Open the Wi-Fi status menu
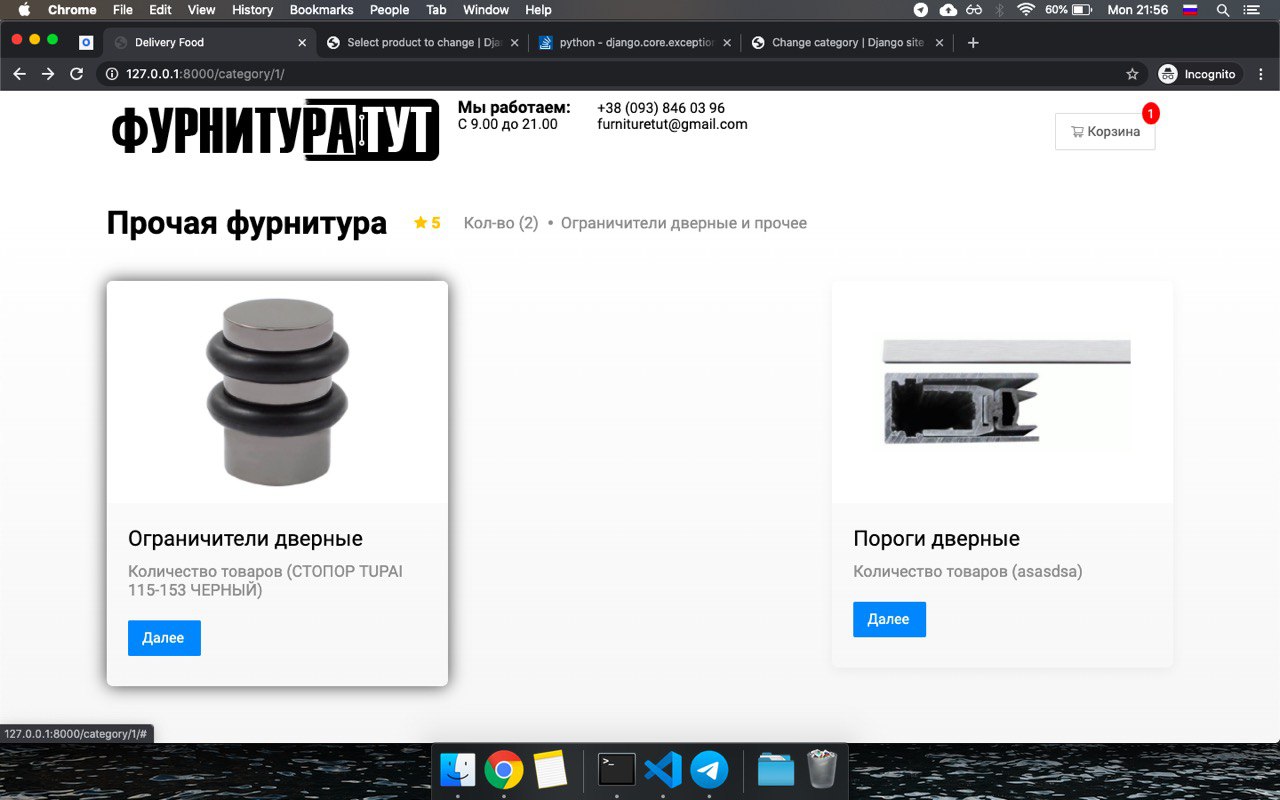 [1026, 10]
